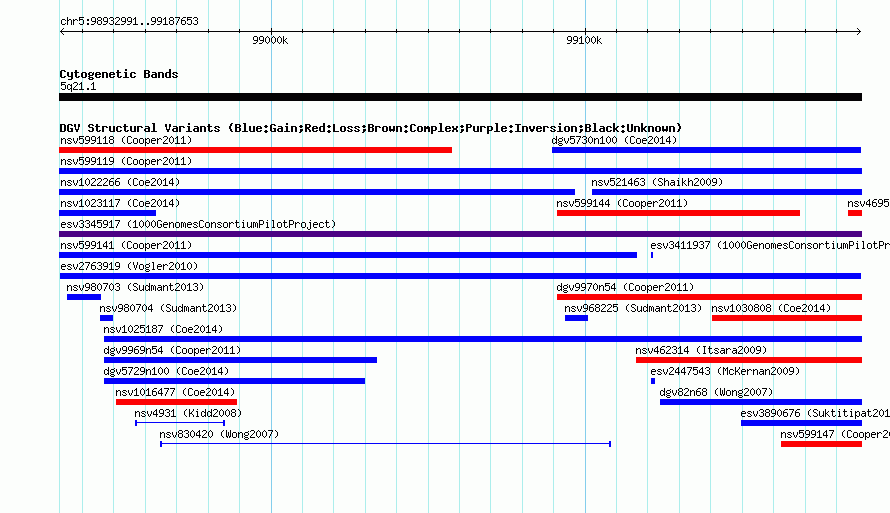The image size is (890, 513).
Task: Click the nsv462314 (Itsara2009) label
Action: [x=701, y=350]
